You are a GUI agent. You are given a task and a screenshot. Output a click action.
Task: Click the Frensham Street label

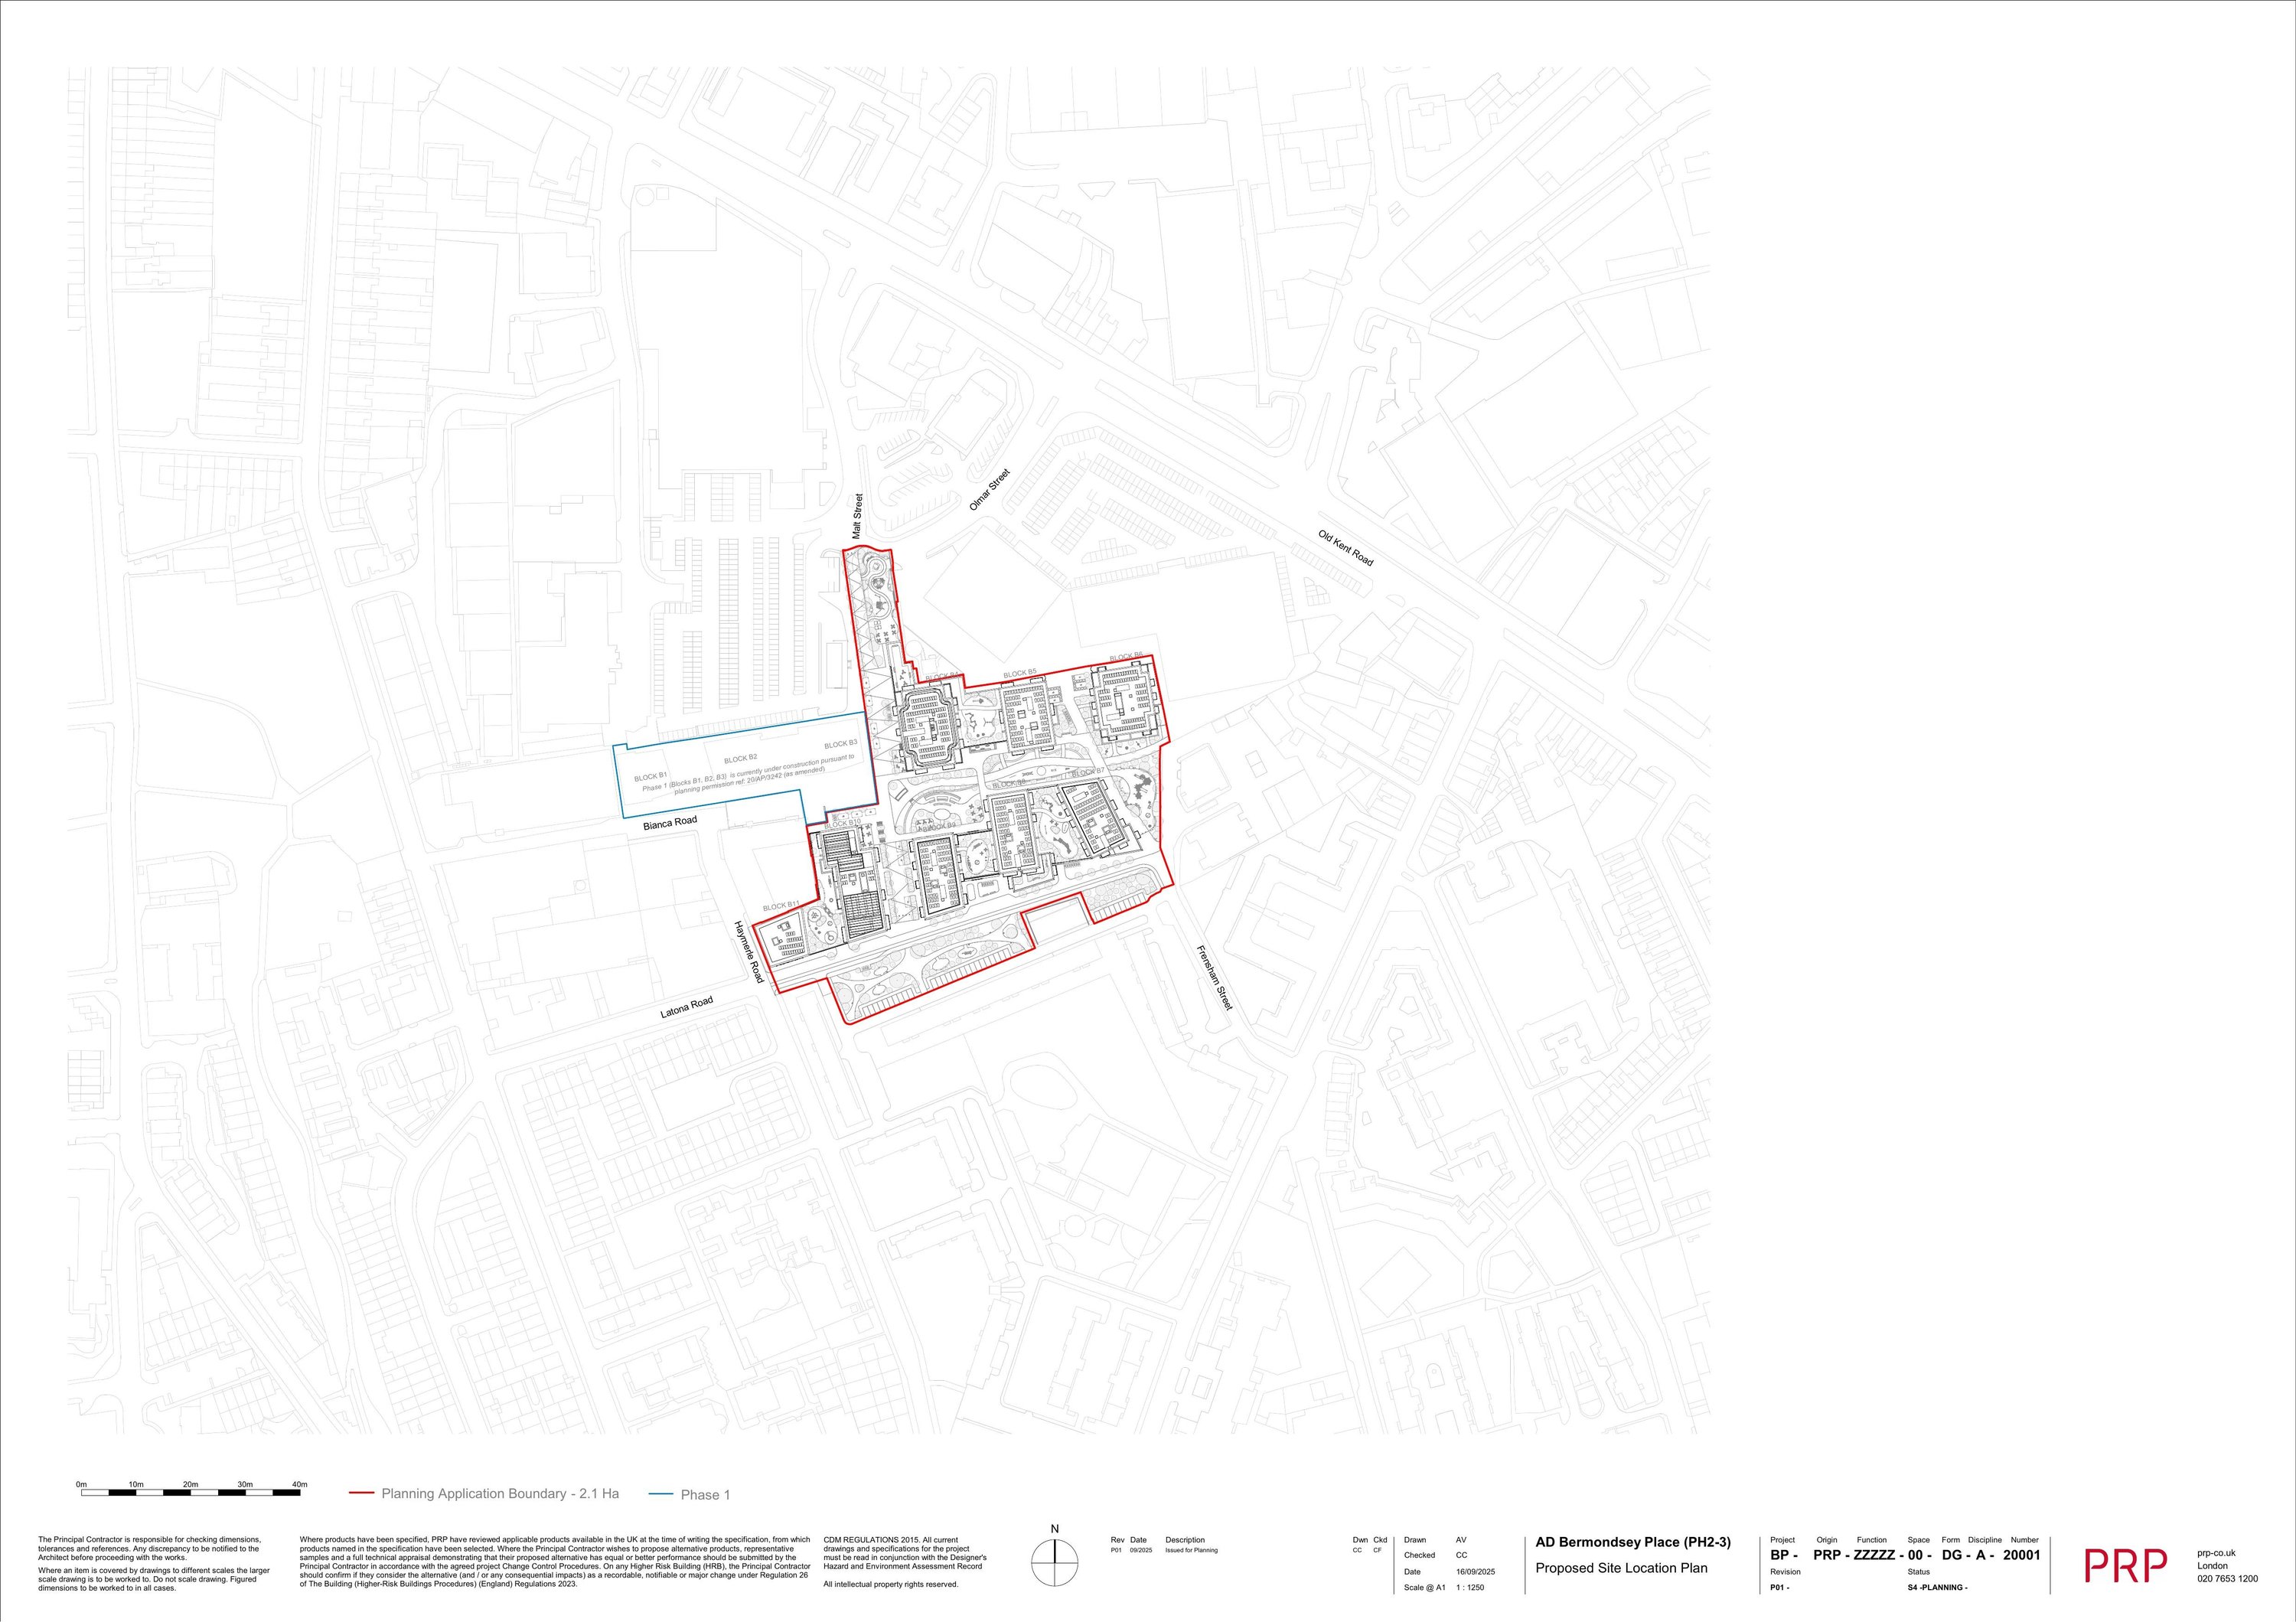click(1214, 977)
